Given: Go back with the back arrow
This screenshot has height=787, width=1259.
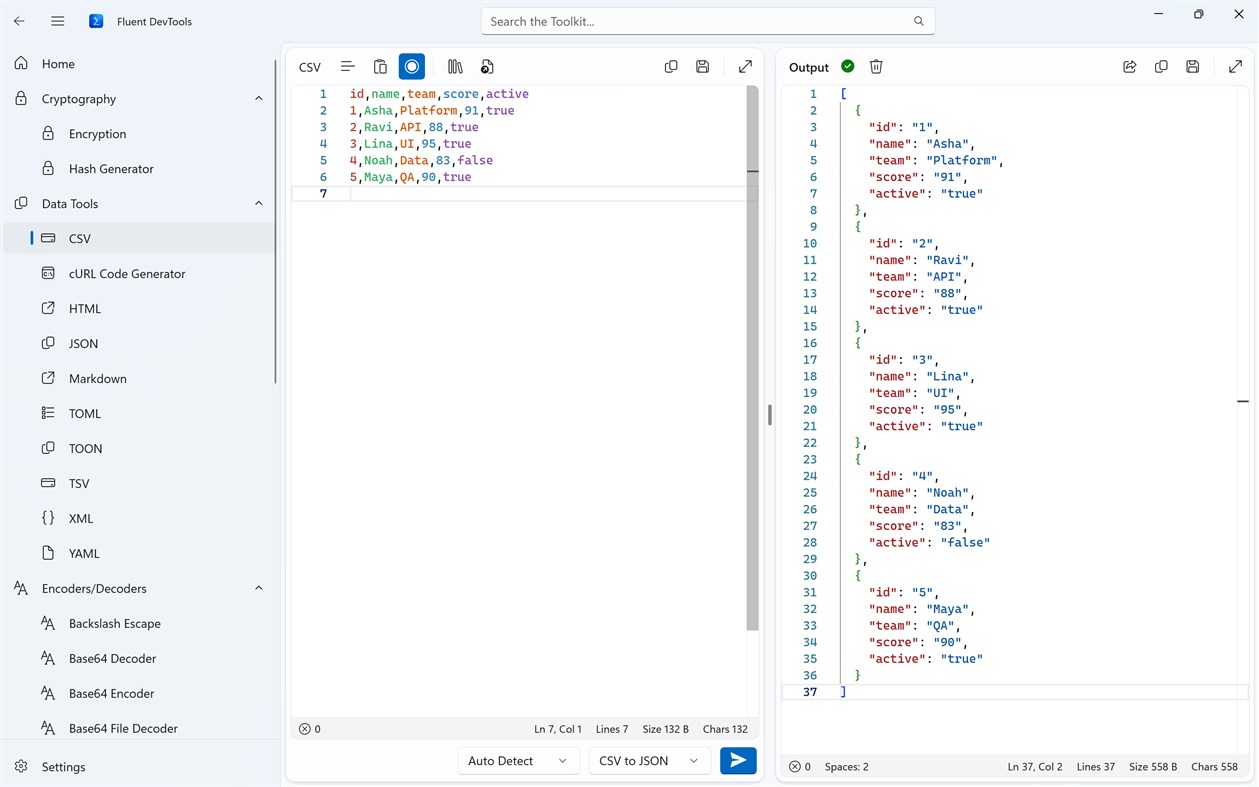Looking at the screenshot, I should tap(19, 21).
